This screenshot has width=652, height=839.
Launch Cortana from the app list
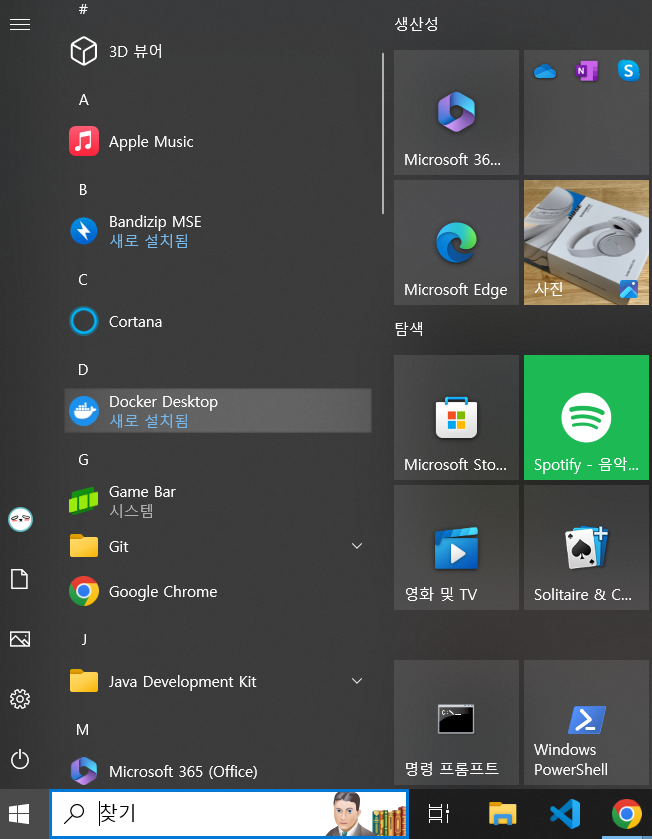218,321
